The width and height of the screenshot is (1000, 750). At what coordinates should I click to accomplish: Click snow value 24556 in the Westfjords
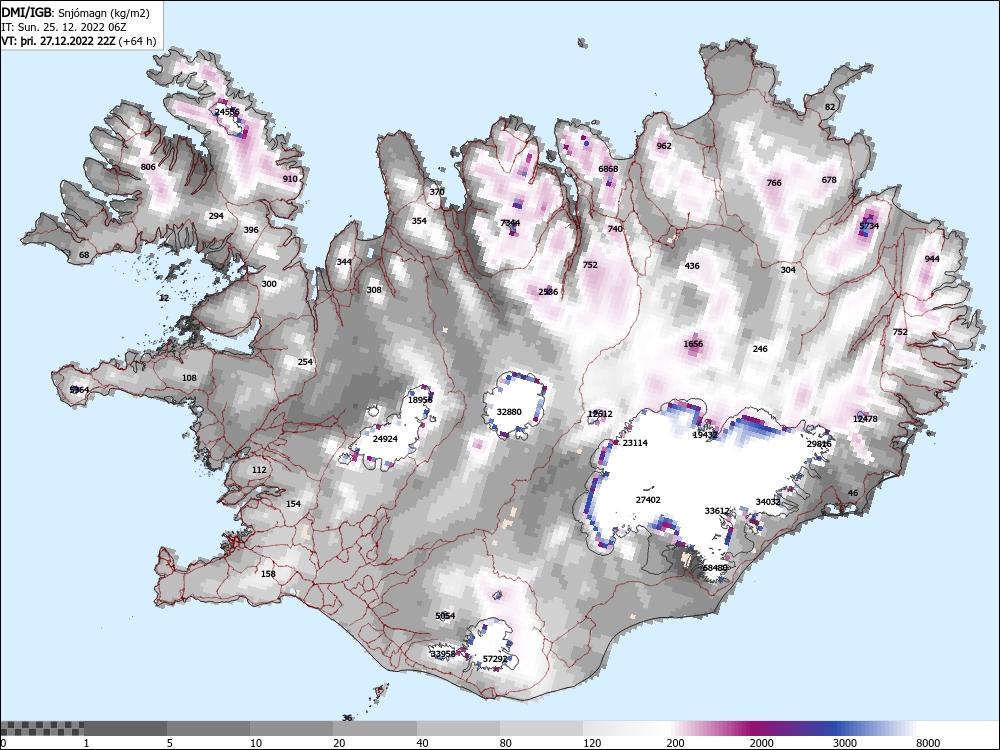tap(227, 112)
